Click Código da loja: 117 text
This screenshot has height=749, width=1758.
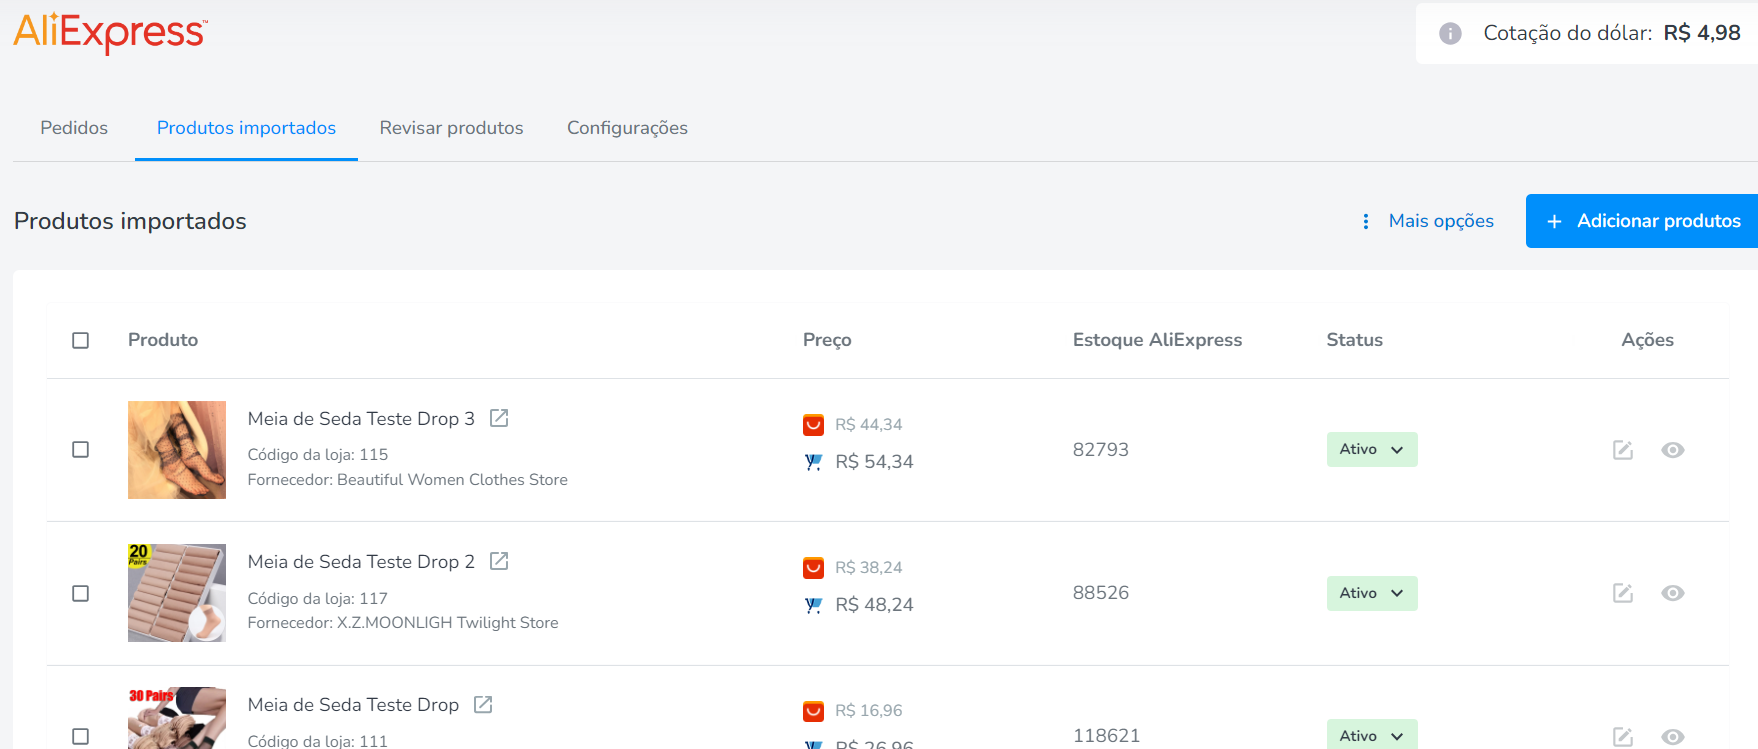pyautogui.click(x=318, y=598)
